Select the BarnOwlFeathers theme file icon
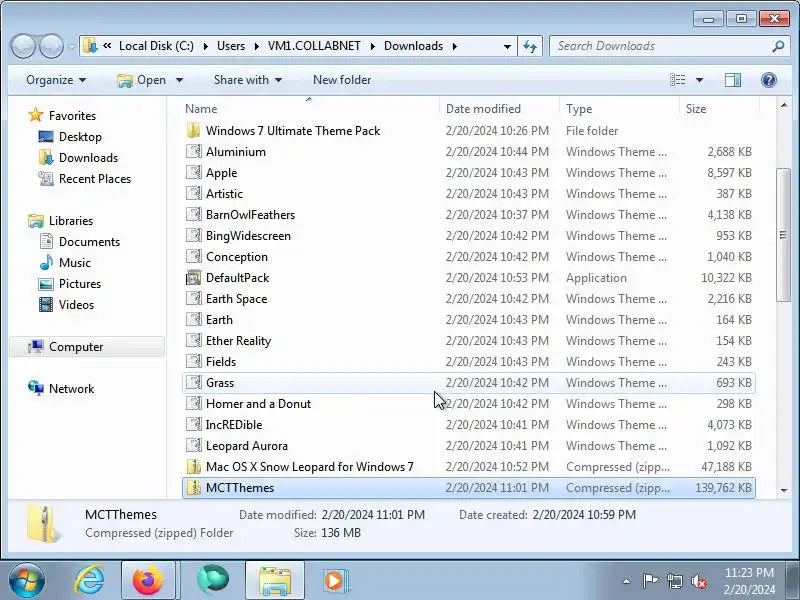Screen dimensions: 800x600 pos(193,214)
